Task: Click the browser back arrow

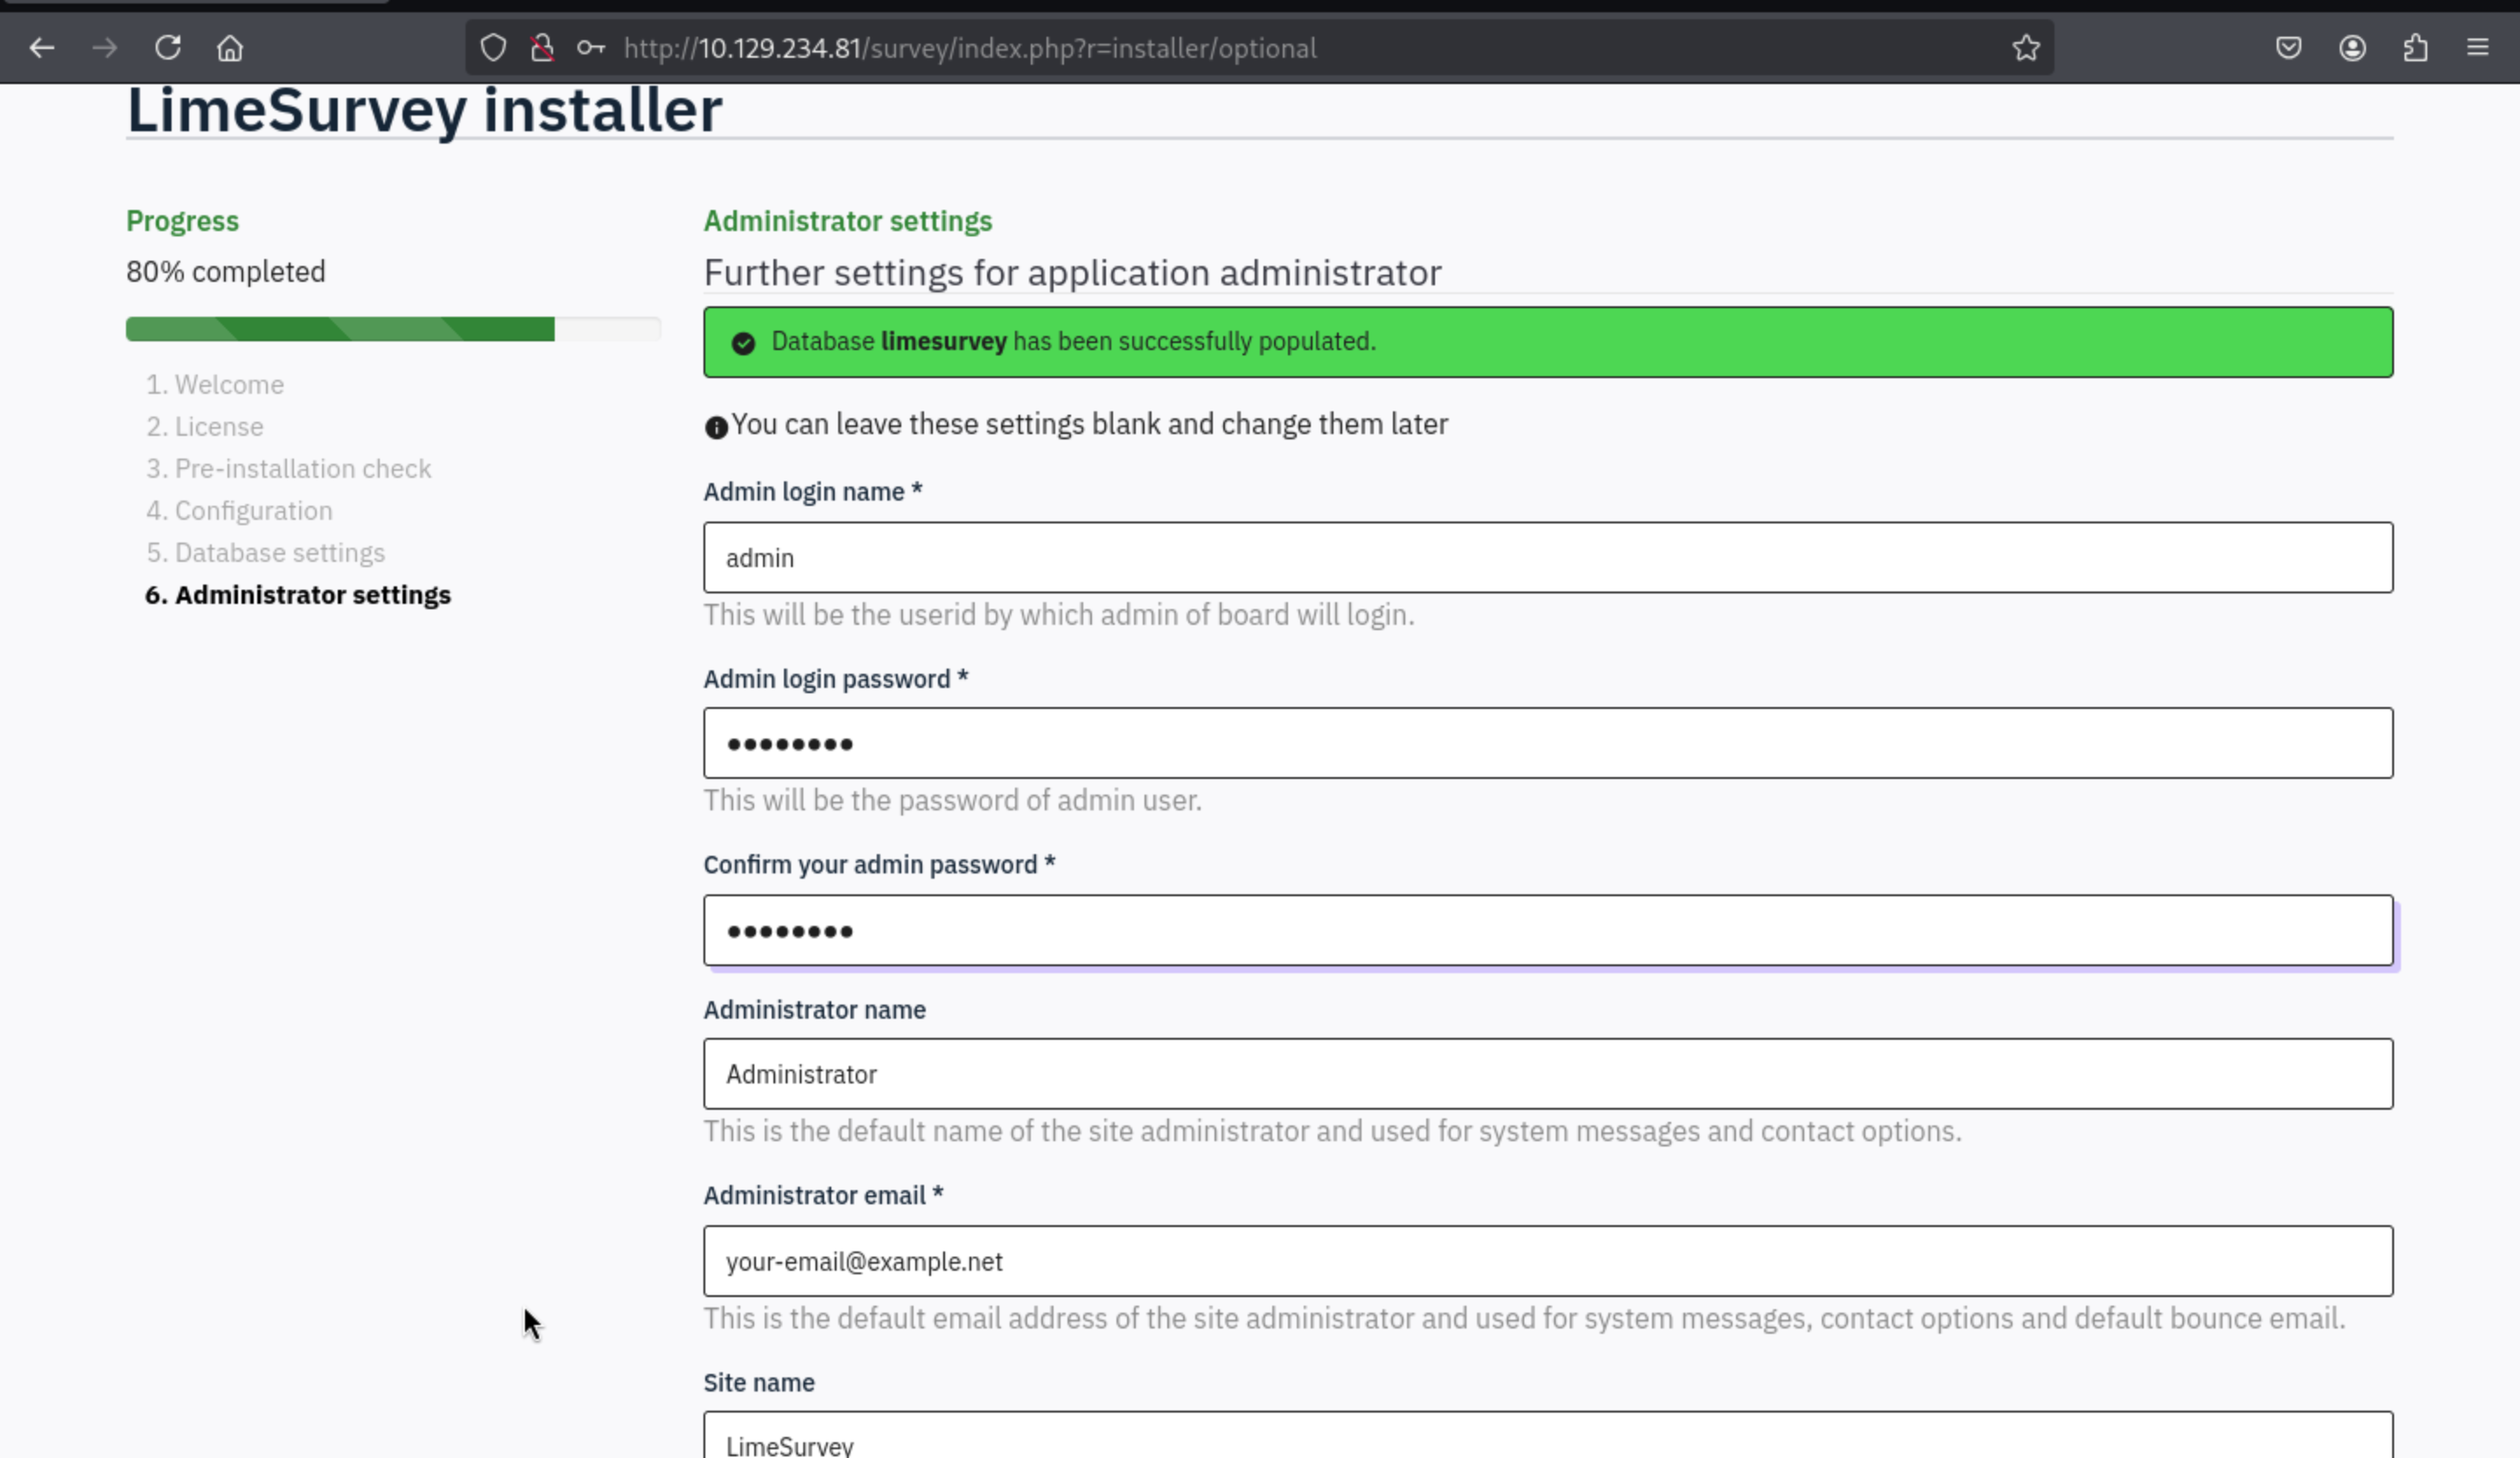Action: [42, 48]
